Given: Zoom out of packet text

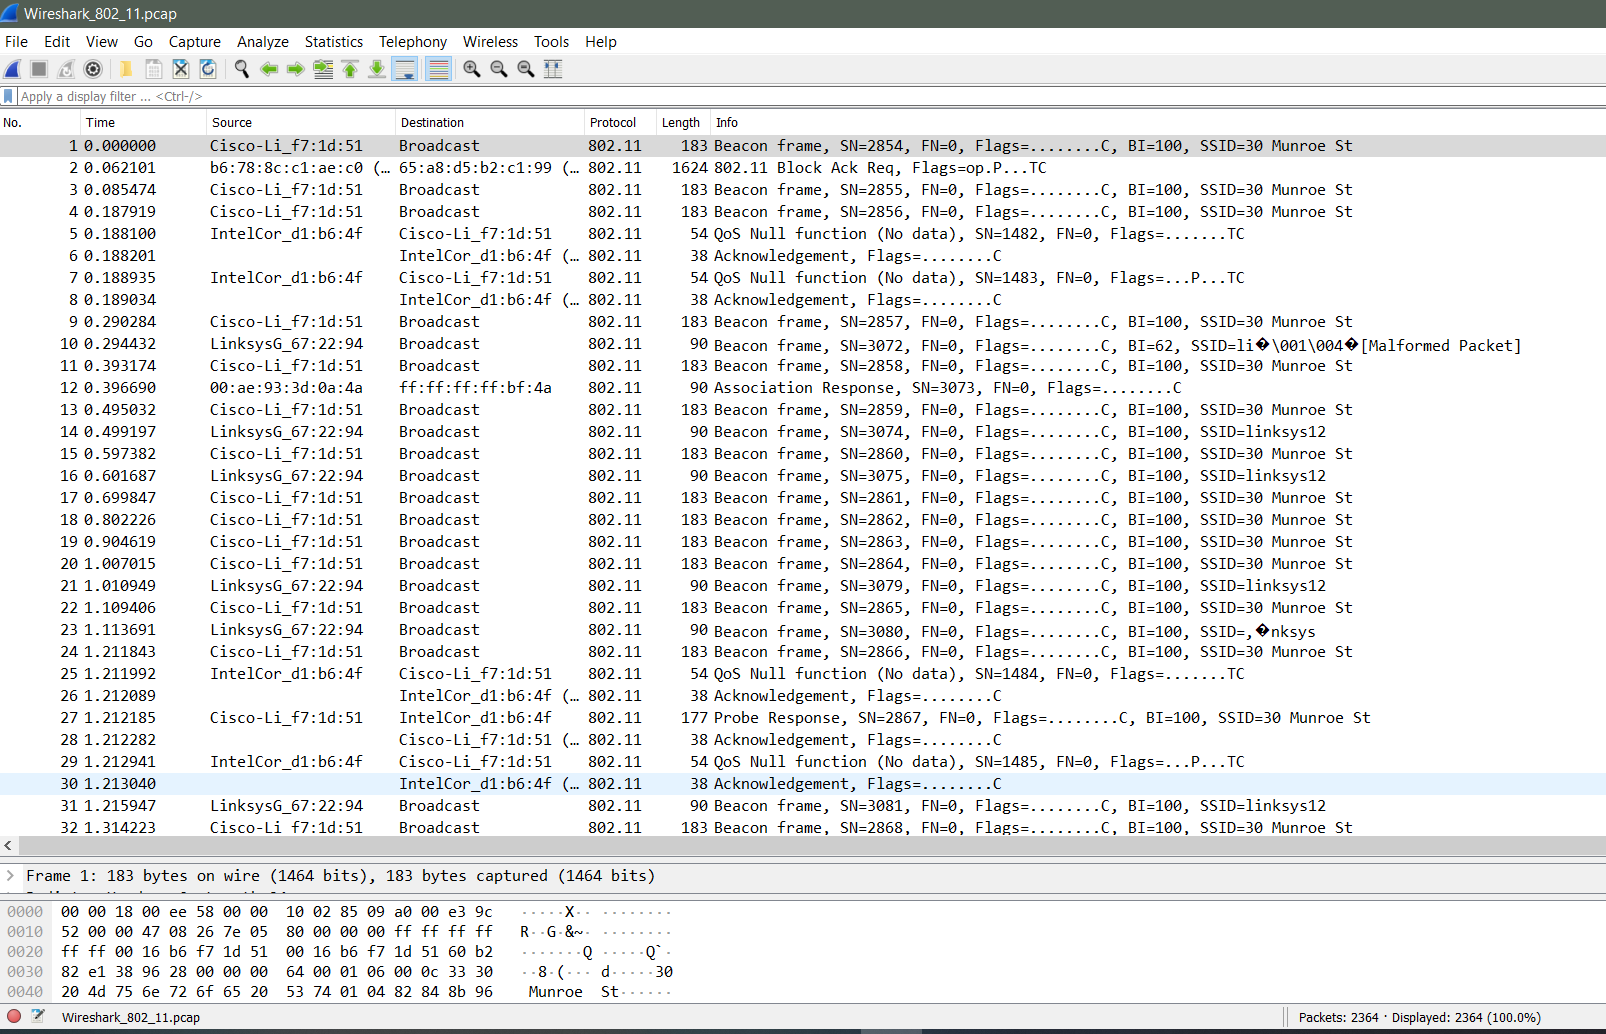Looking at the screenshot, I should [499, 69].
